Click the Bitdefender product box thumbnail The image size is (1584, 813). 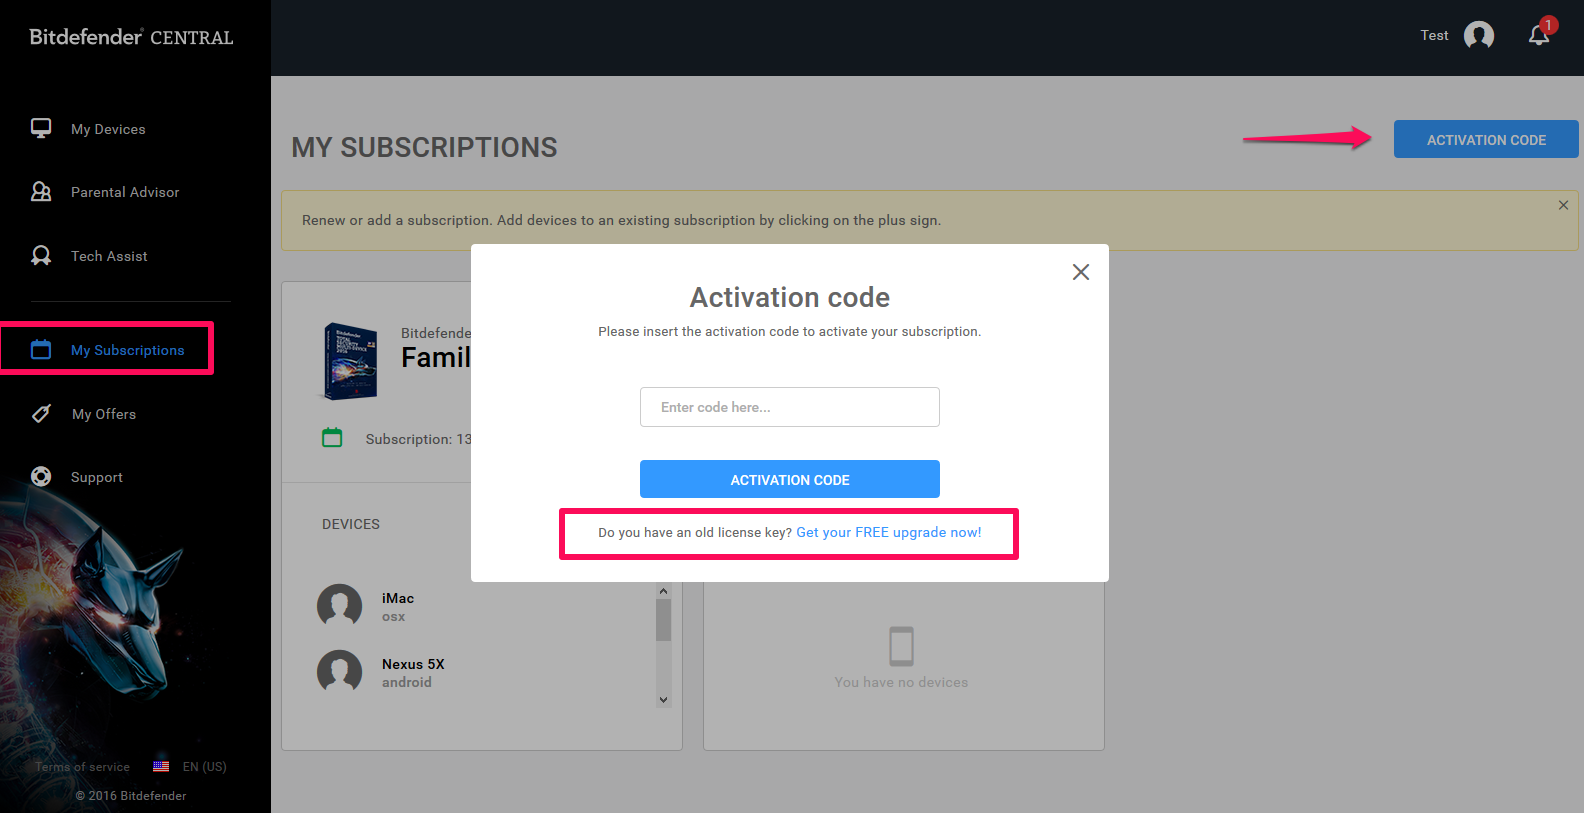[x=351, y=361]
